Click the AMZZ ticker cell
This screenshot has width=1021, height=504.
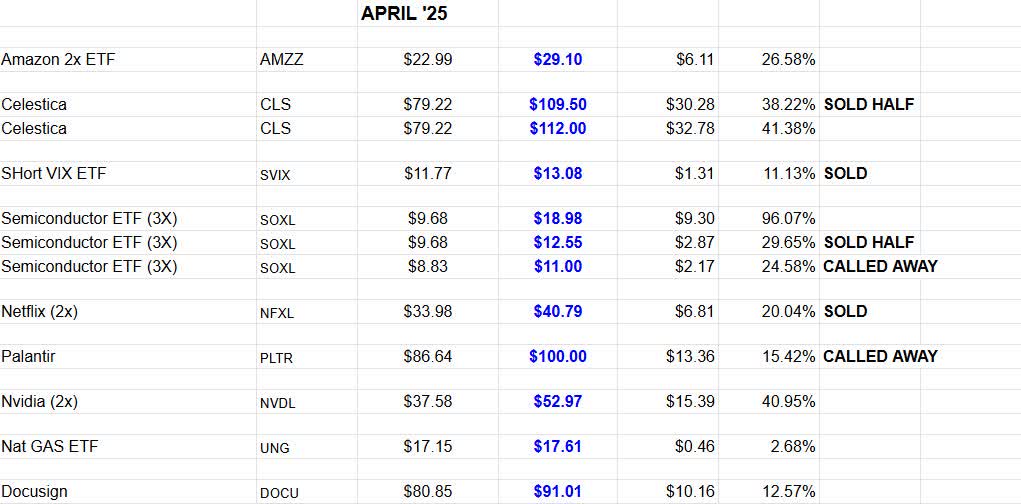tap(281, 59)
